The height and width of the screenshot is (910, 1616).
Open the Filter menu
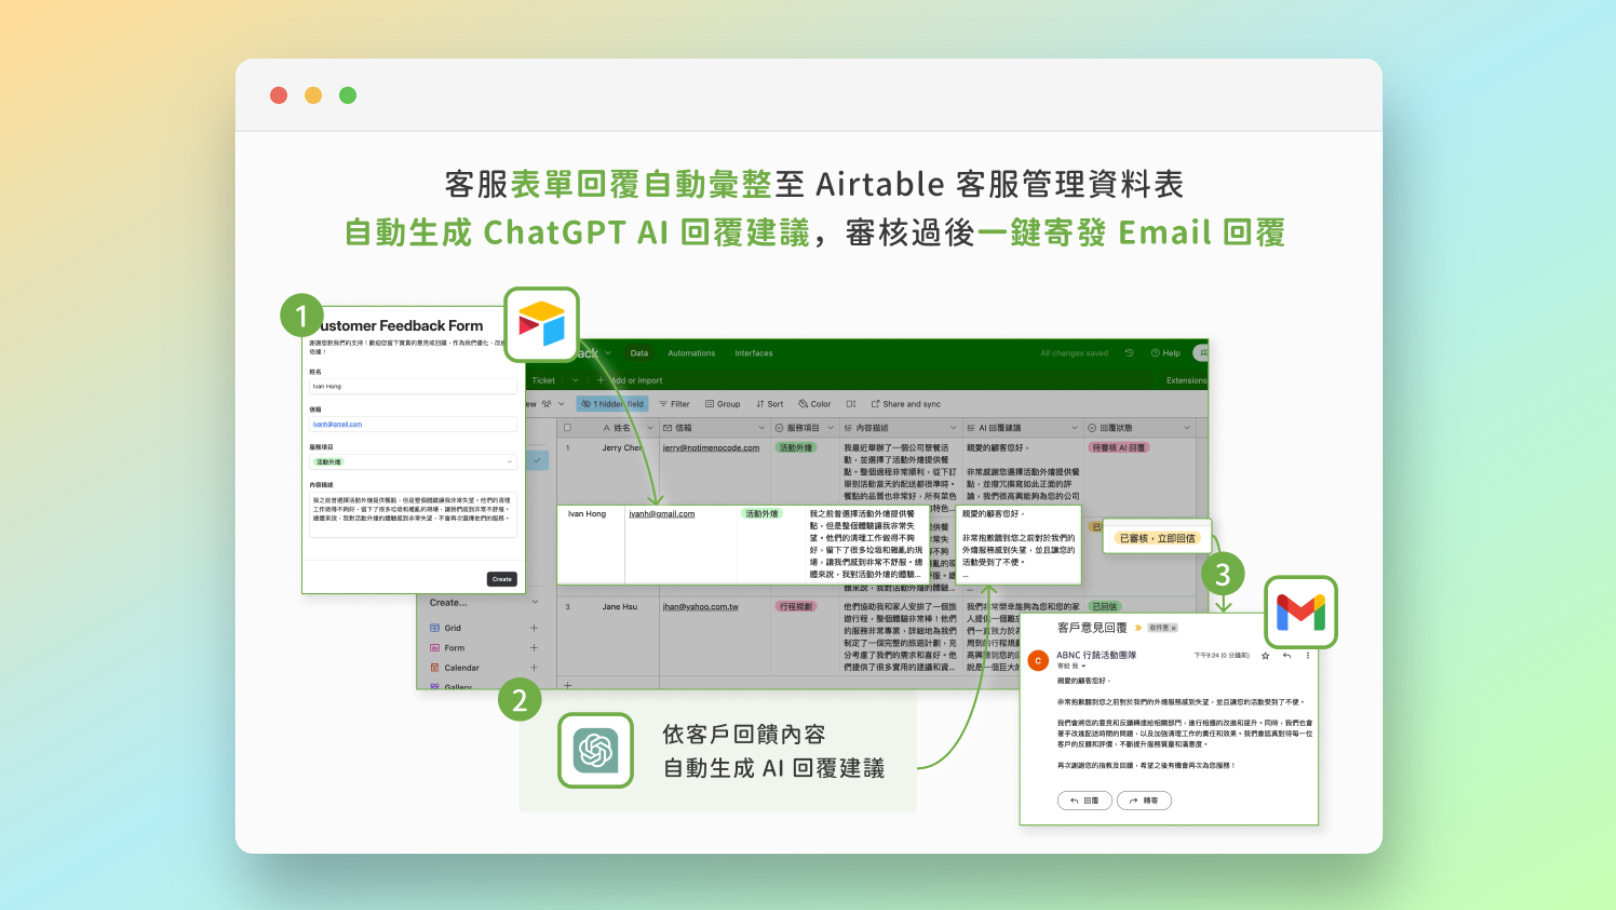click(674, 404)
